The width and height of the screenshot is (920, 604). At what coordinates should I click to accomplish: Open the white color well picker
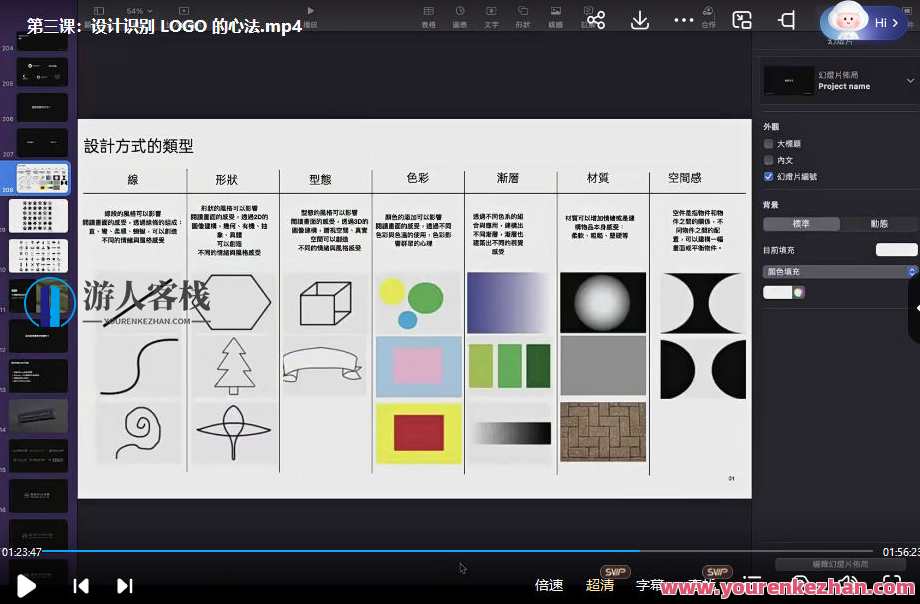(x=777, y=292)
